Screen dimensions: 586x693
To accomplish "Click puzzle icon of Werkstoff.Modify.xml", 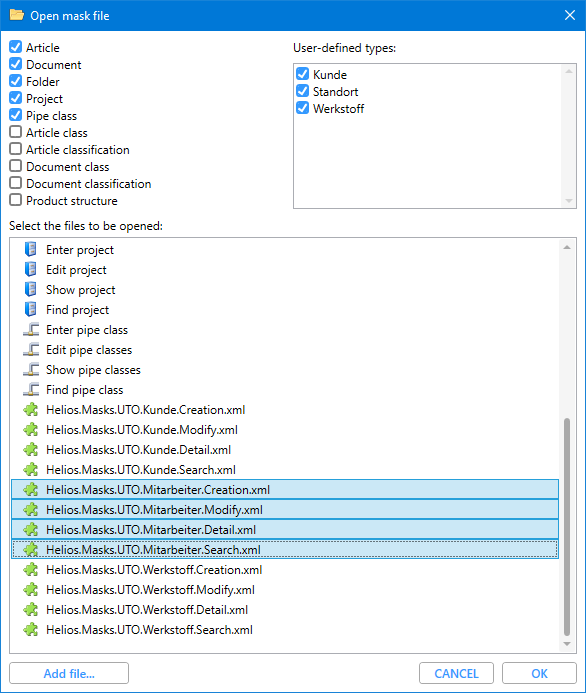I will (31, 590).
